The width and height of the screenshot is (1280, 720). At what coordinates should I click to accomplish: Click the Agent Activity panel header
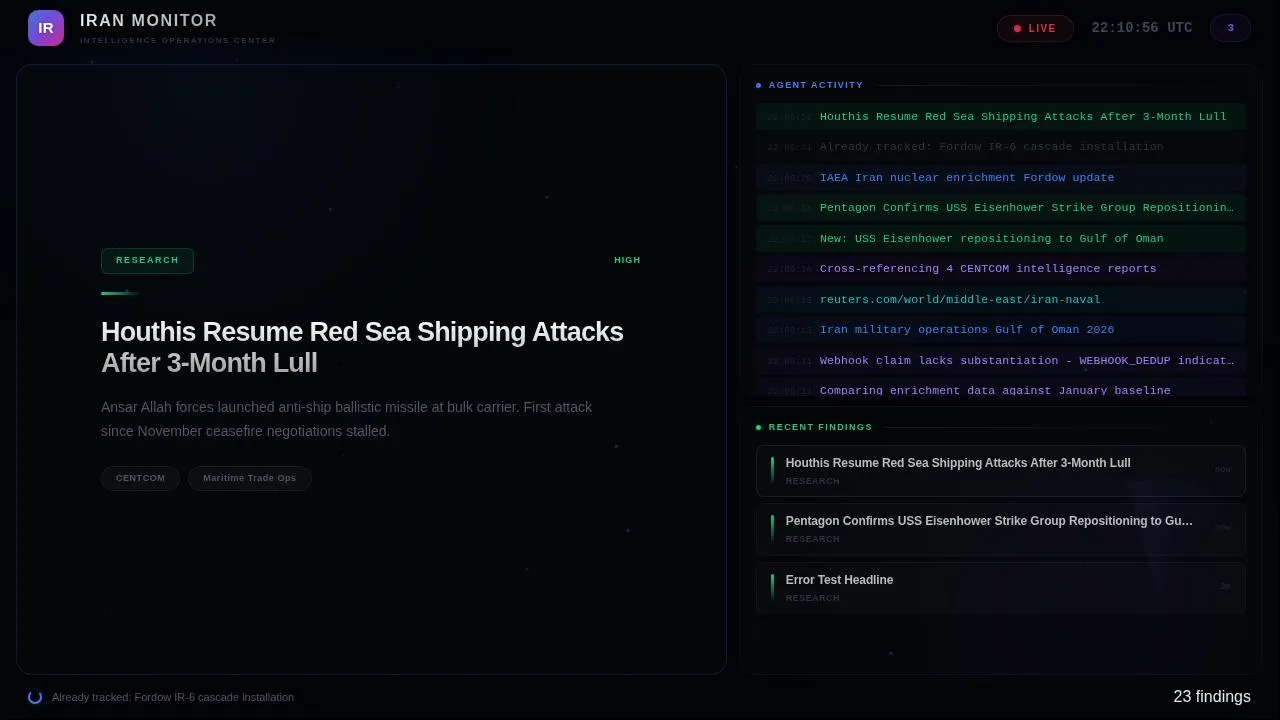click(x=815, y=85)
